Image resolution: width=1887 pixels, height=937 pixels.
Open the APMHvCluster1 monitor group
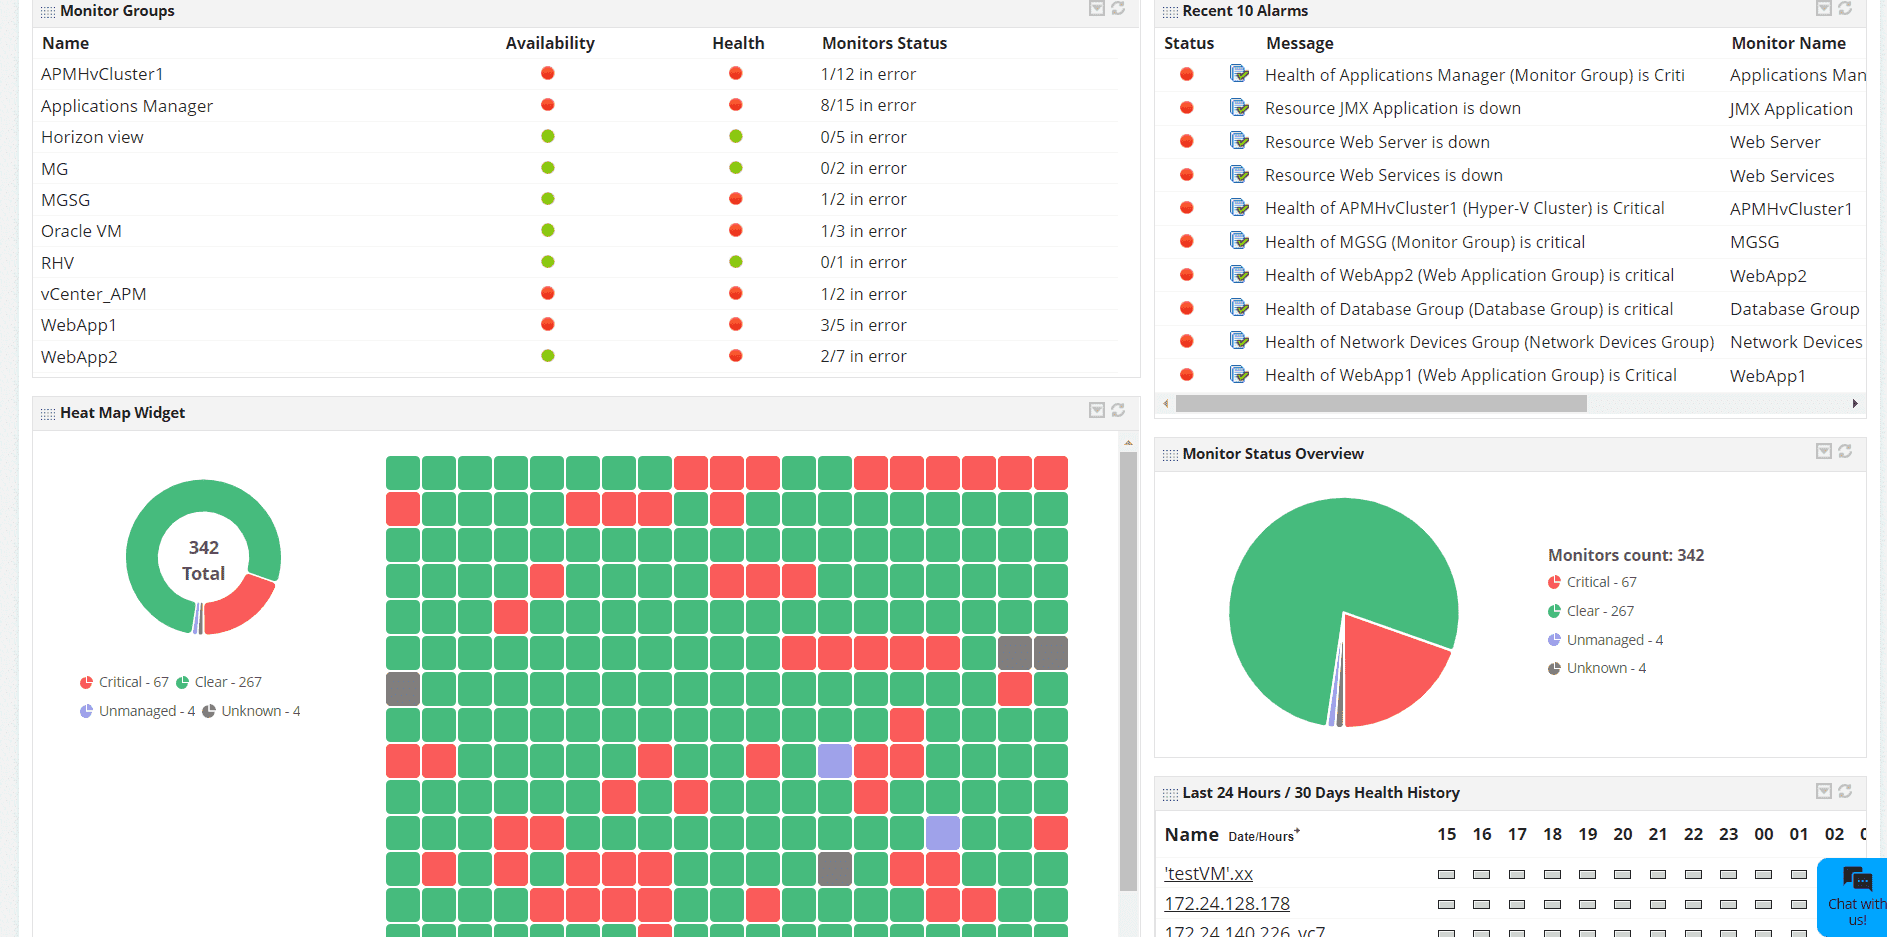(x=102, y=73)
